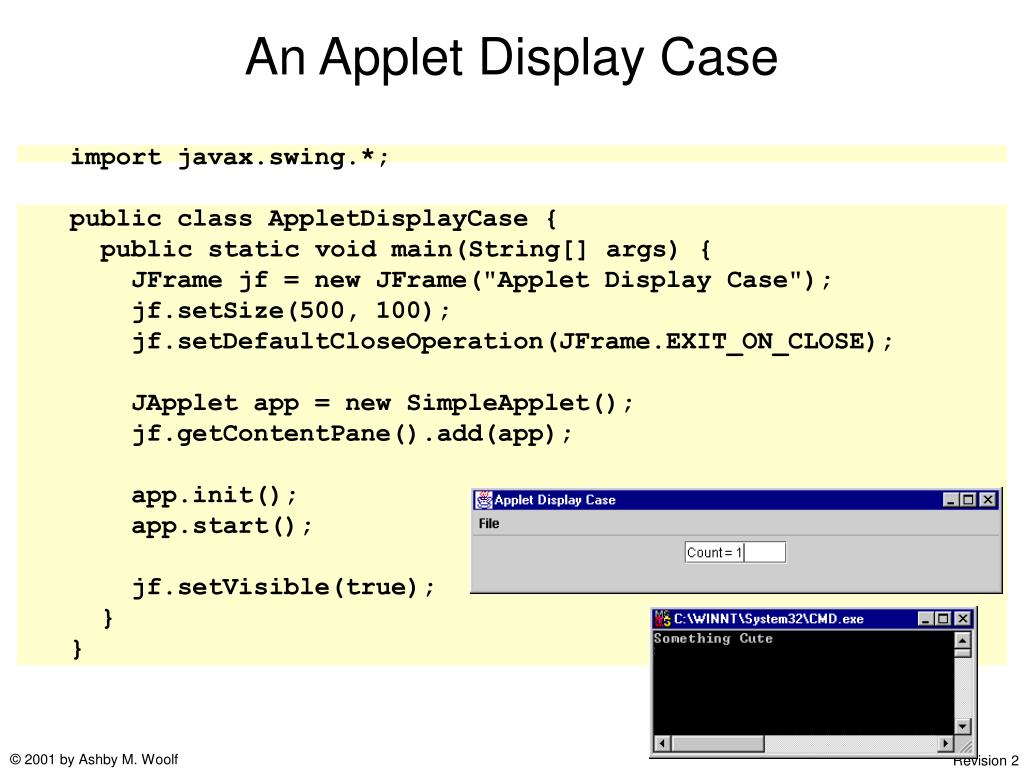Maximize the Applet Display Case window
The width and height of the screenshot is (1024, 768).
(968, 500)
